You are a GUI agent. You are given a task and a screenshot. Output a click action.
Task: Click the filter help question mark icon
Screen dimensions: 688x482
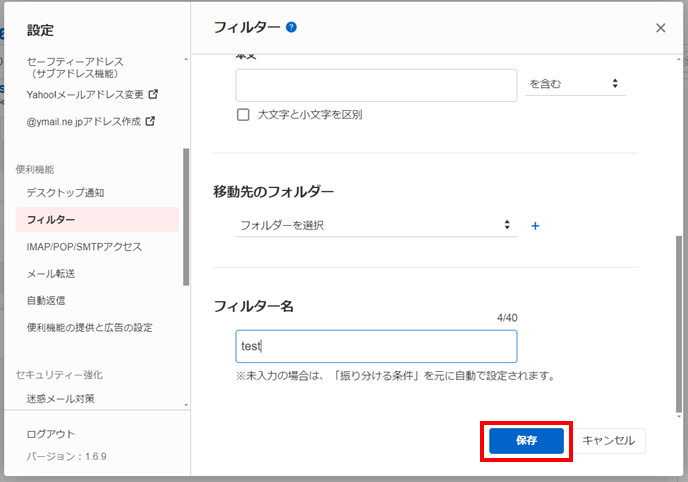coord(291,27)
